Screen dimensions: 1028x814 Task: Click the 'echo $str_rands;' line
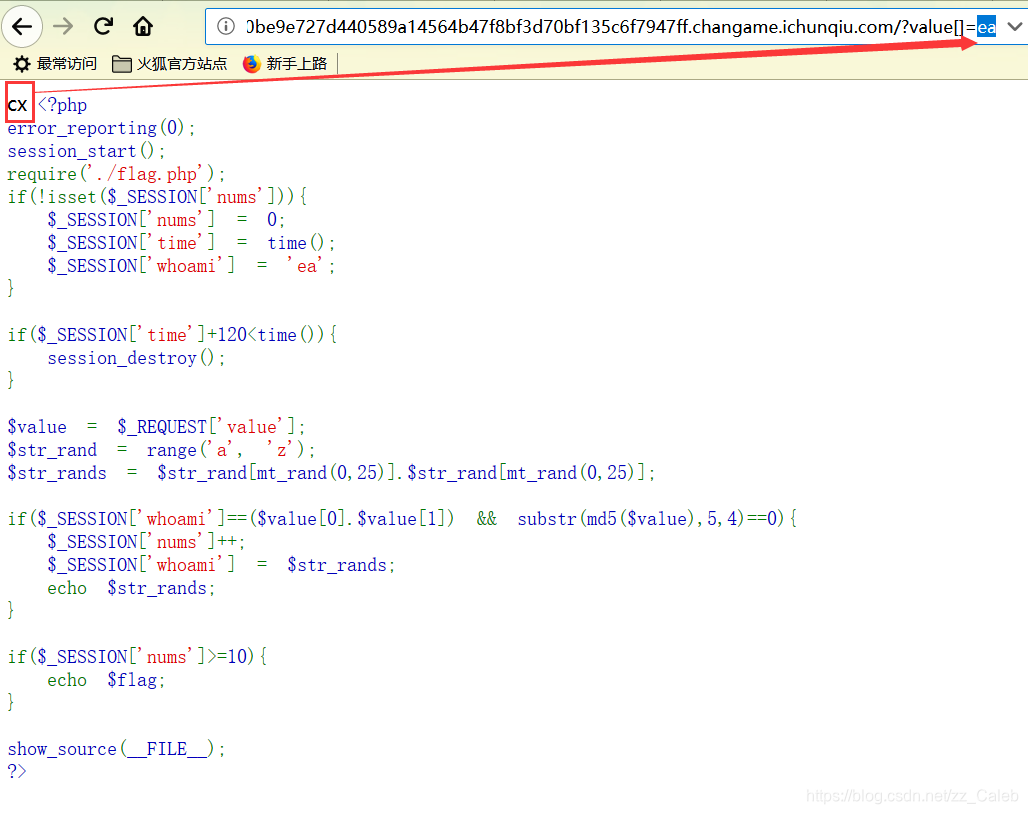click(x=131, y=588)
